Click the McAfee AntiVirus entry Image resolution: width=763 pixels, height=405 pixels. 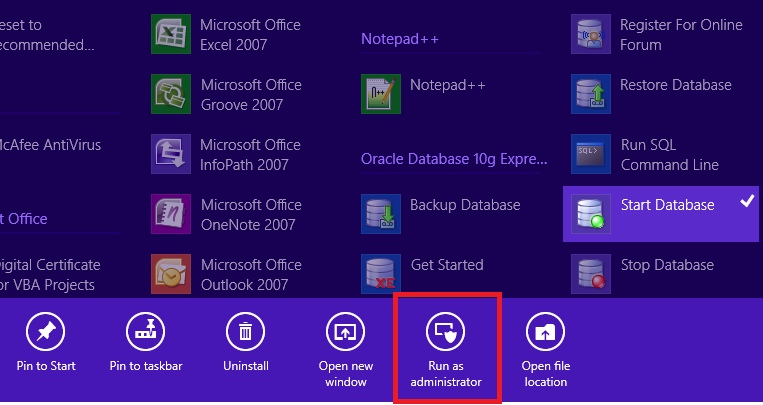coord(50,145)
